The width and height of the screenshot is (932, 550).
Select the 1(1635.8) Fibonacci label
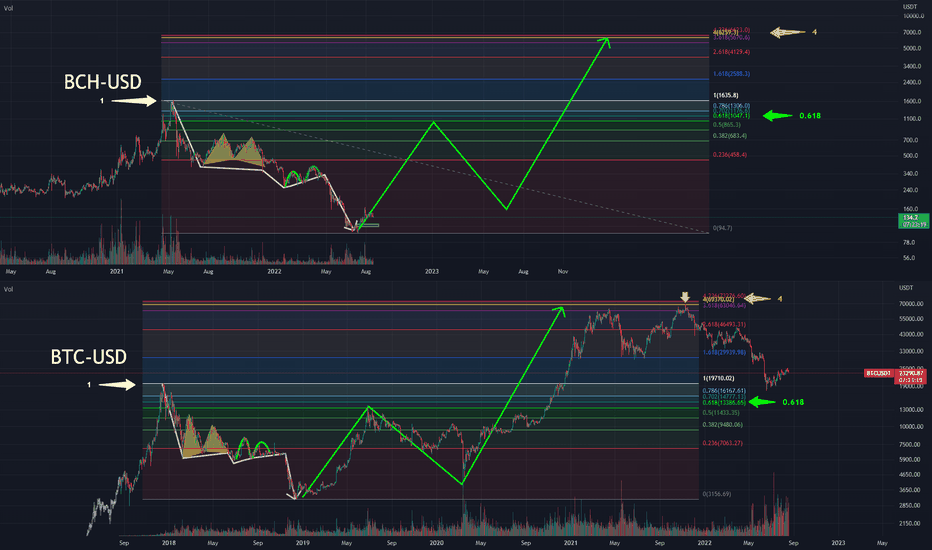tap(726, 96)
